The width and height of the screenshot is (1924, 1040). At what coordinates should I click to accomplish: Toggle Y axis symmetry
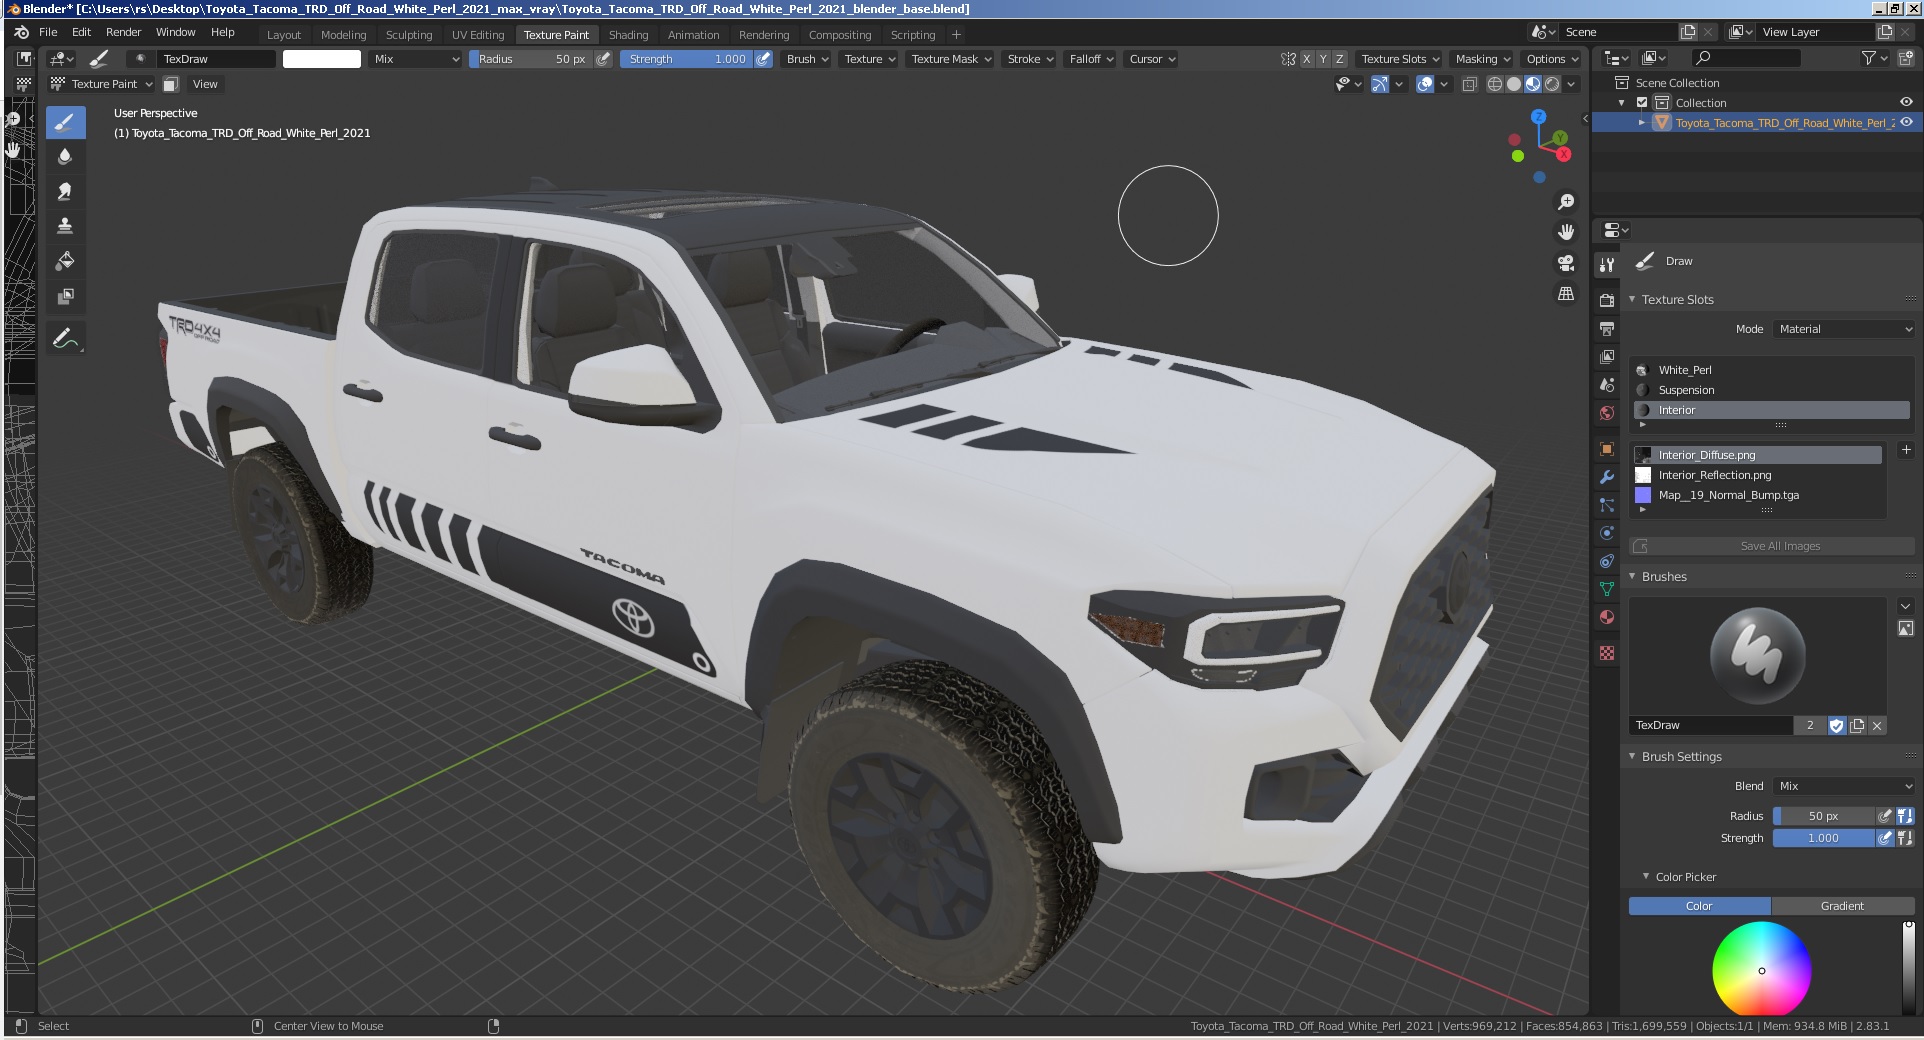click(1322, 59)
